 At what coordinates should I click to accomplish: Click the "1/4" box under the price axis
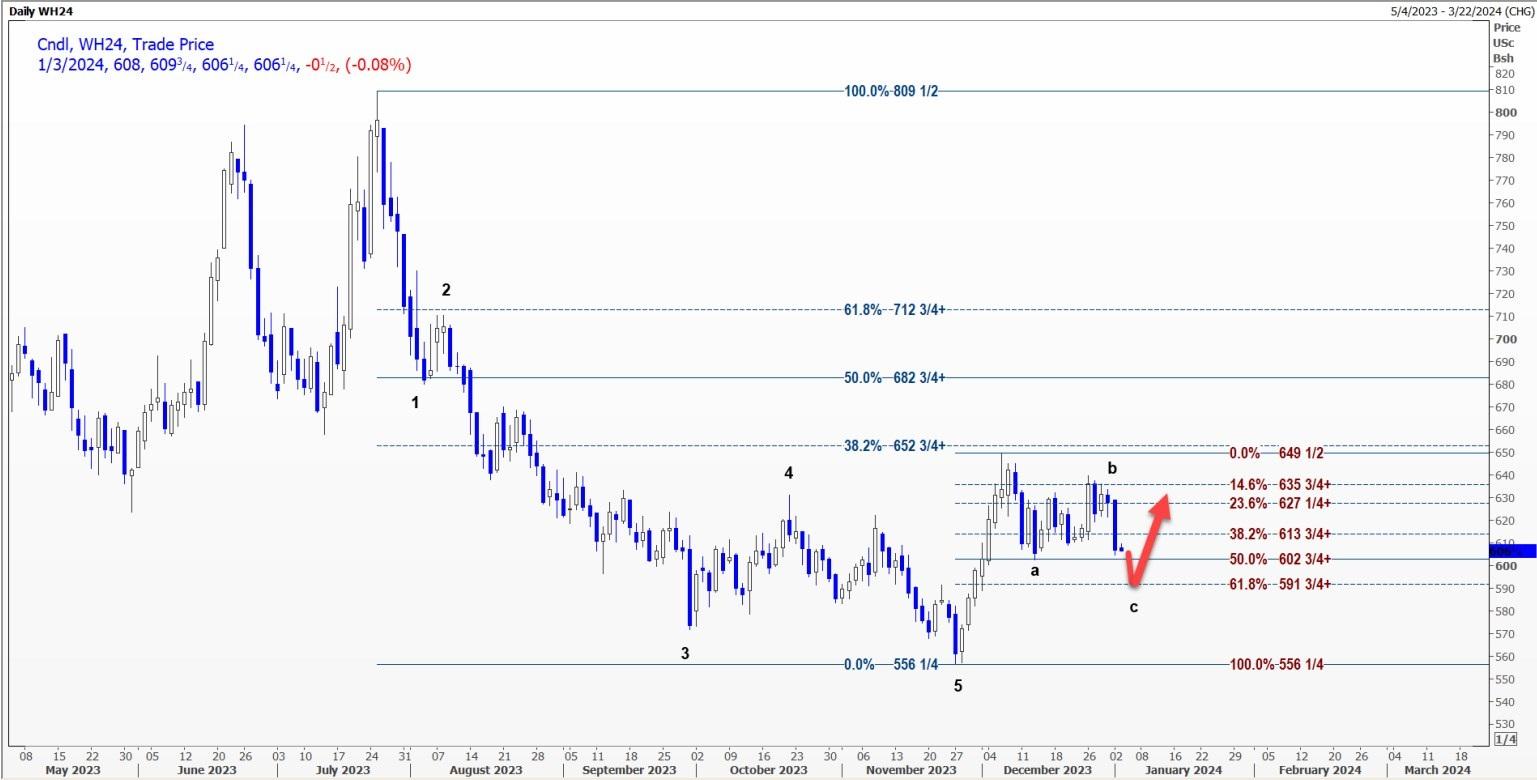click(x=1504, y=738)
